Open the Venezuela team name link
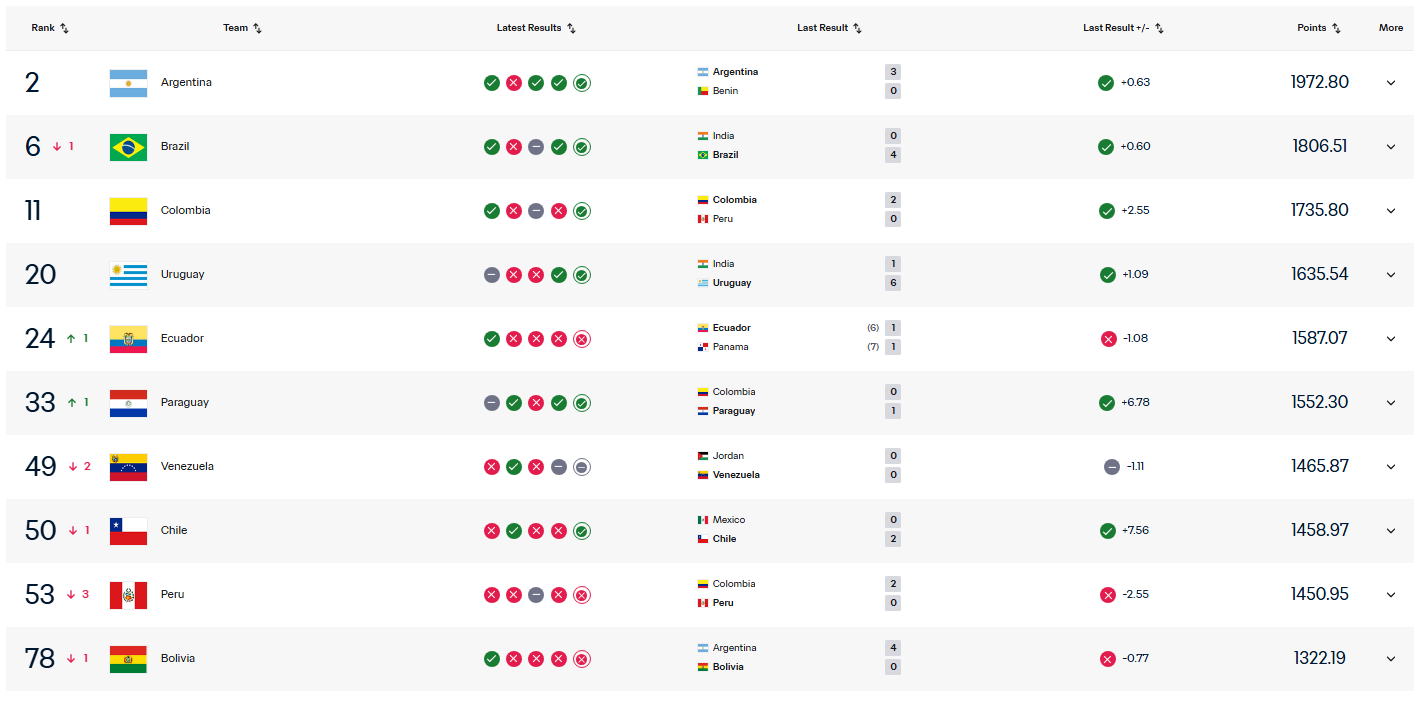 187,467
